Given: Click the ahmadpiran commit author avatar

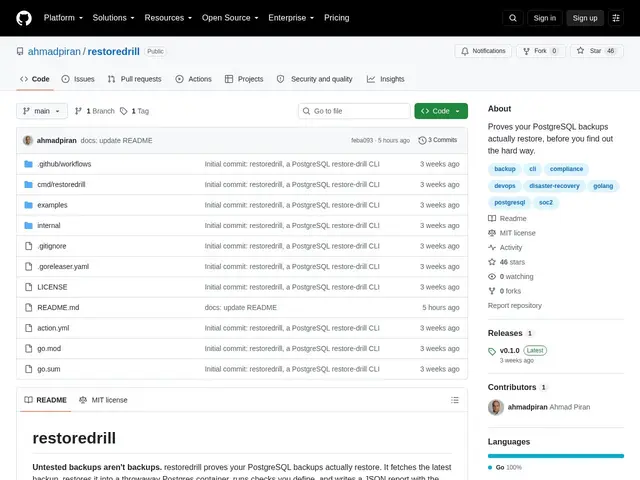Looking at the screenshot, I should point(28,140).
